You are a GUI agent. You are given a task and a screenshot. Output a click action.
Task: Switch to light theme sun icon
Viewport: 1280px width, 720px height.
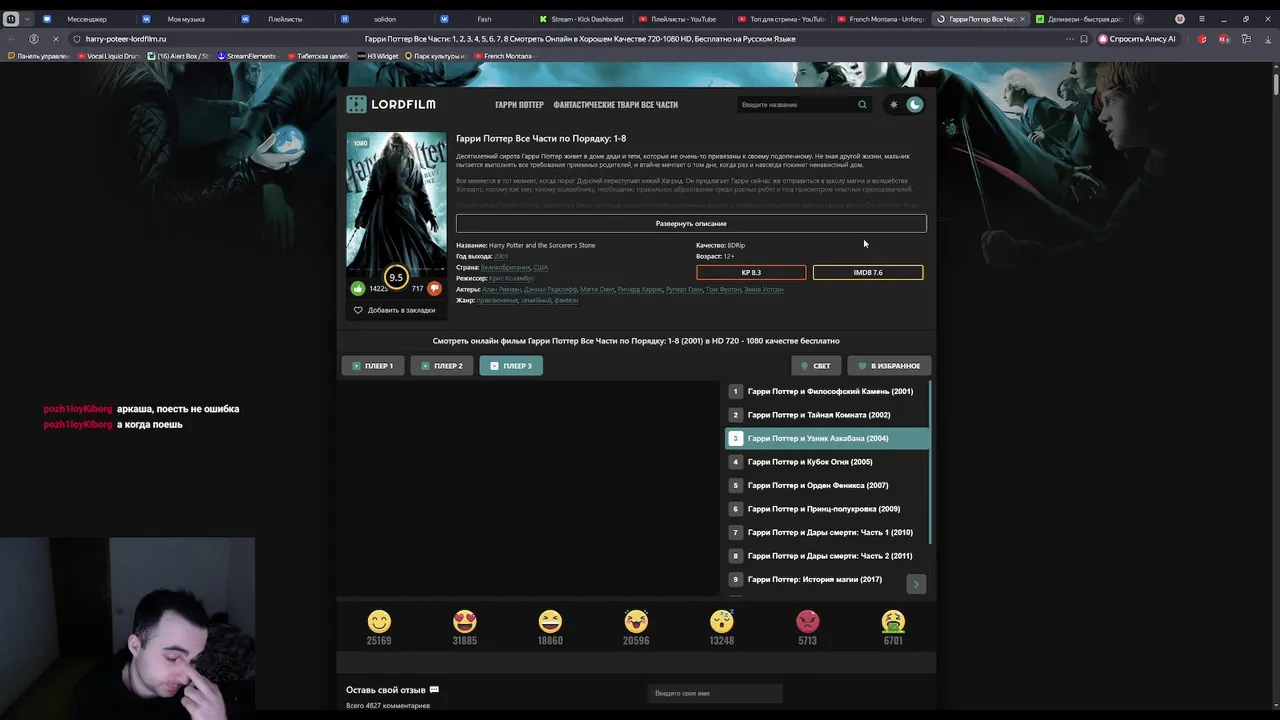click(x=894, y=104)
